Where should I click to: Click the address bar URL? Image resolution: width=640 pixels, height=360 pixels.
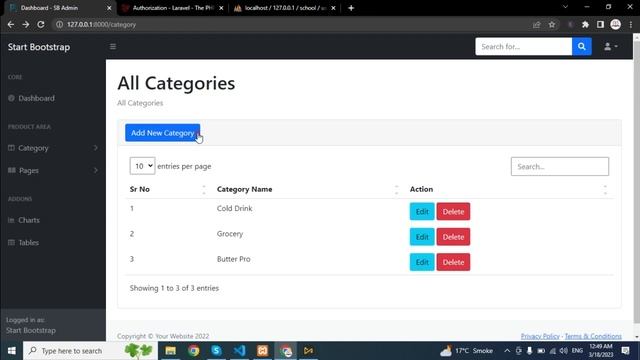(x=101, y=24)
